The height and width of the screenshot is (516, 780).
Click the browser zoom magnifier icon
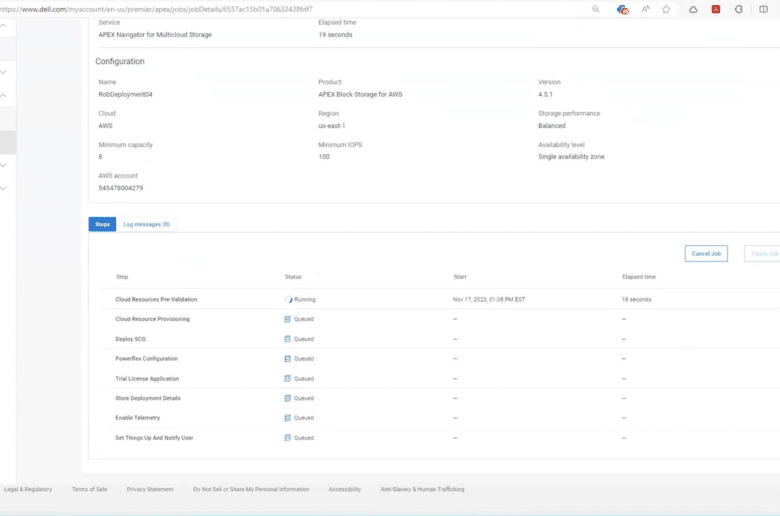(595, 9)
